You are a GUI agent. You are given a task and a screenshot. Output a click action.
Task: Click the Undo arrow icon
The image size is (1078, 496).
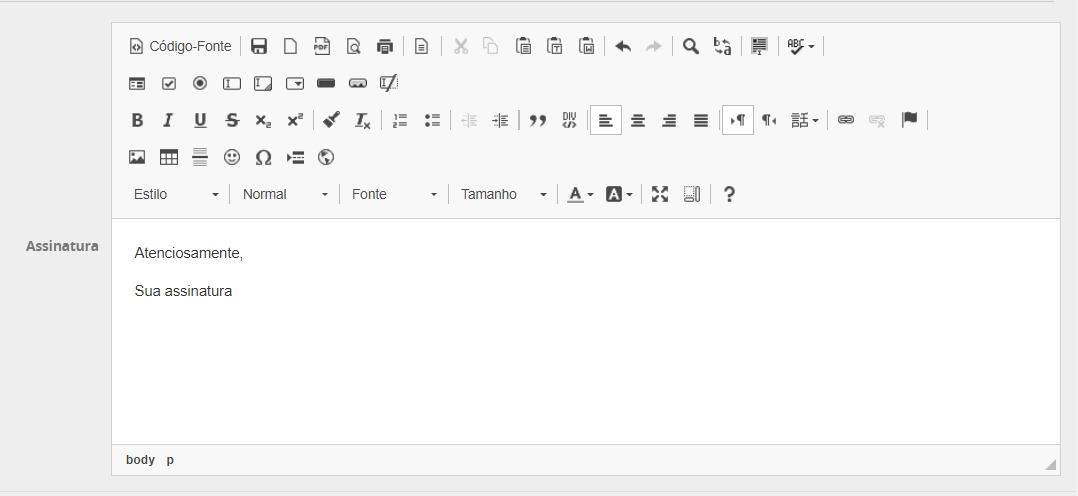click(623, 46)
